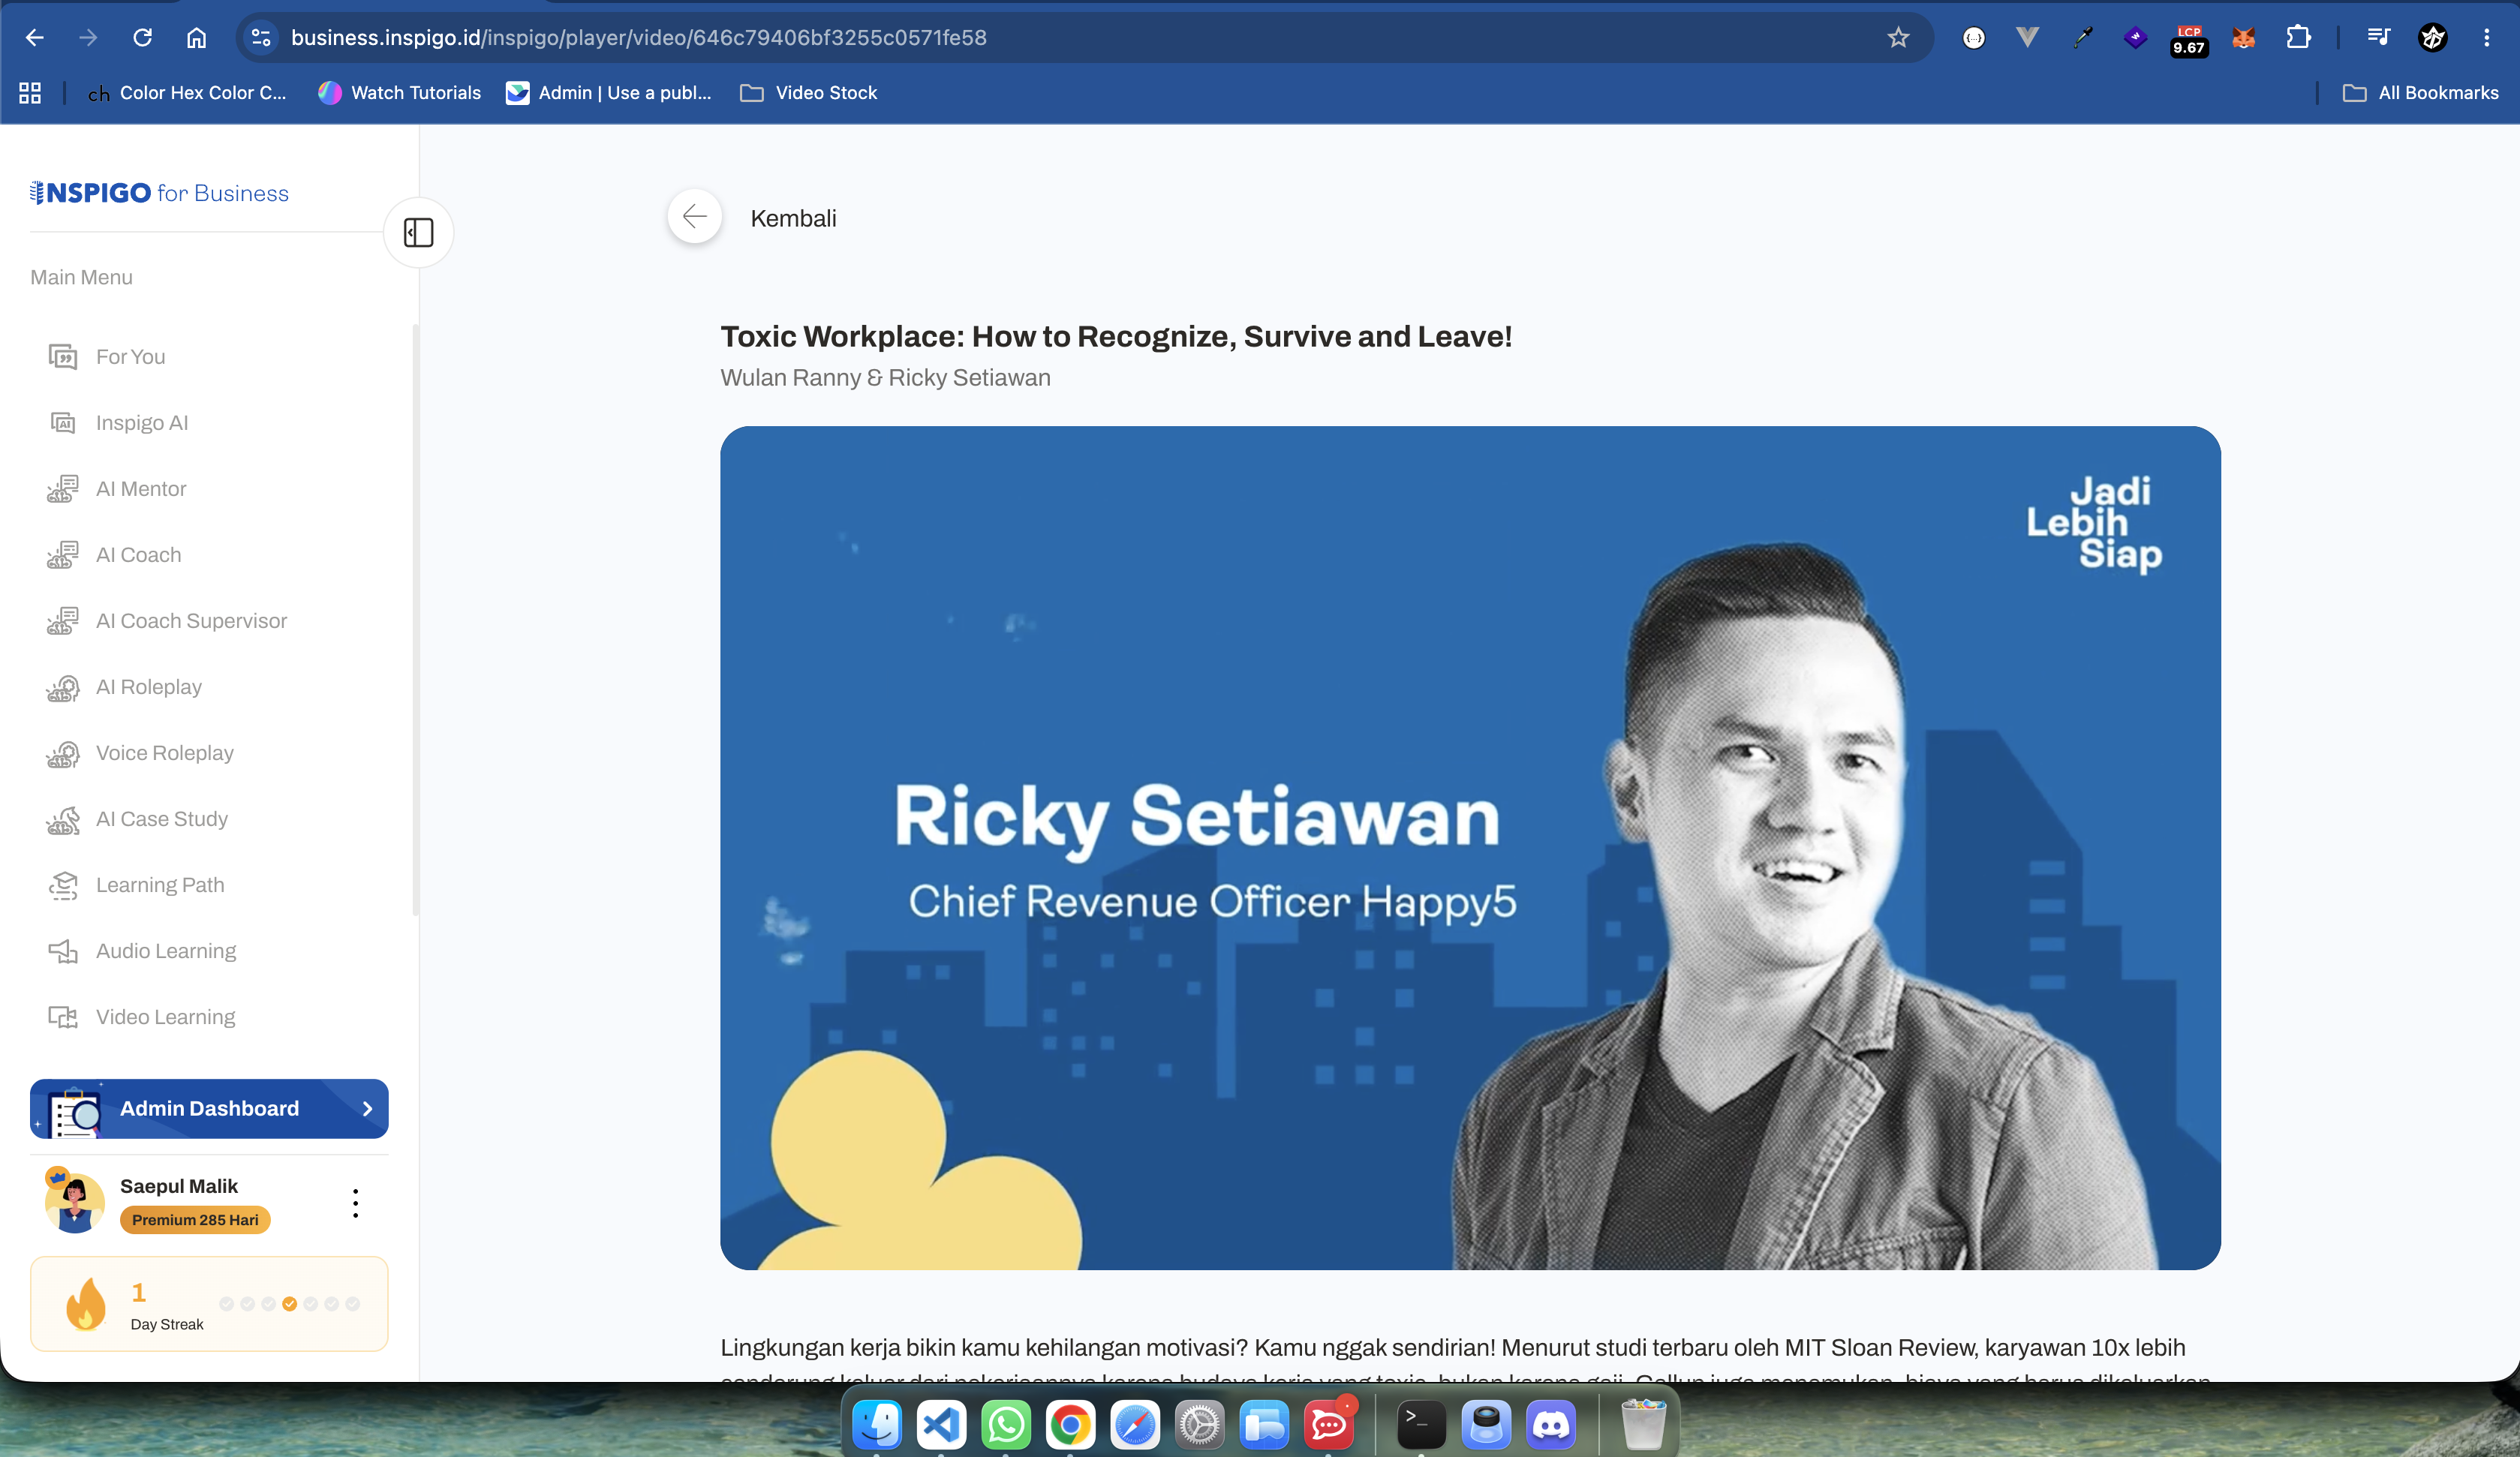Open Discord from the dock

point(1551,1424)
